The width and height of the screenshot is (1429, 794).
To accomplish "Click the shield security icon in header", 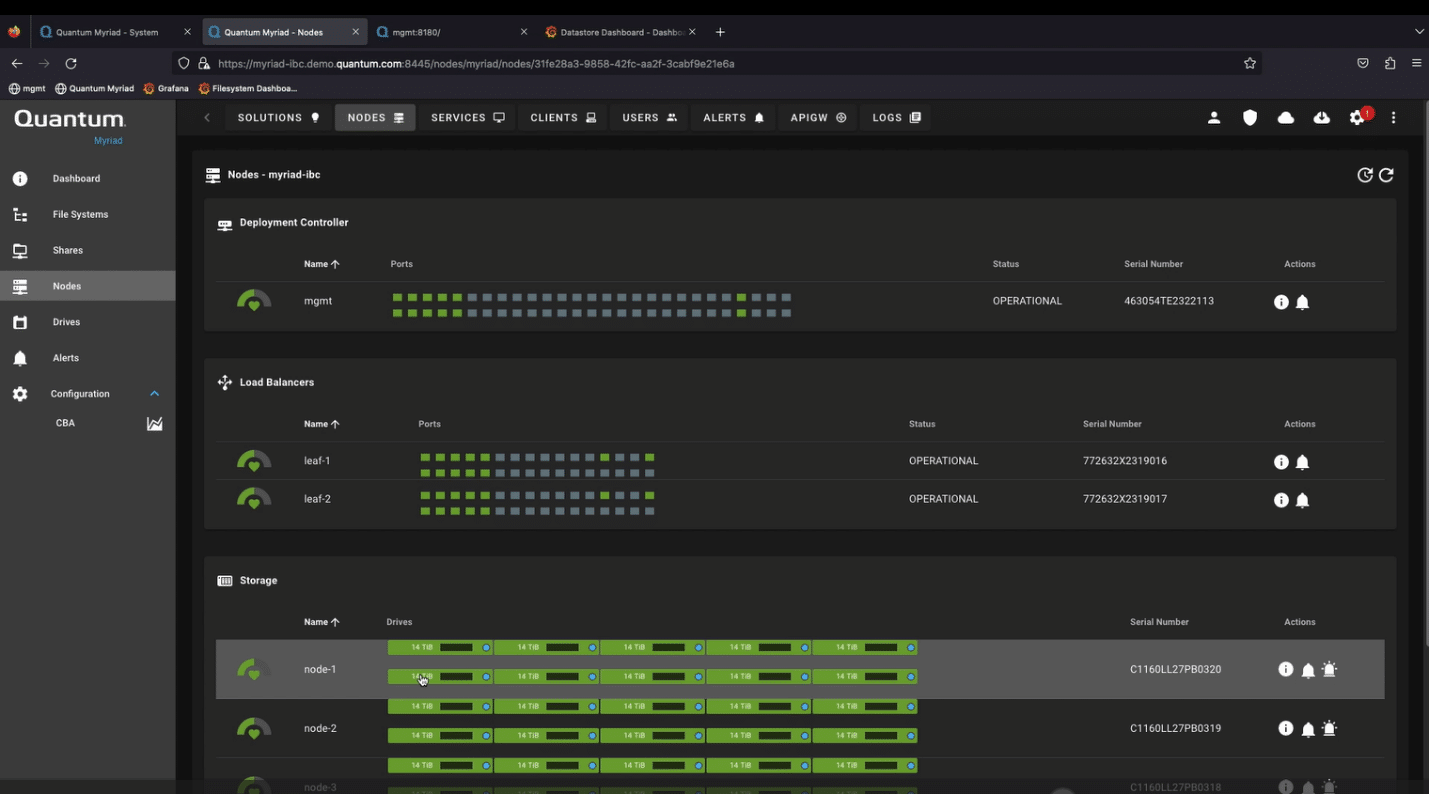I will [x=1250, y=118].
